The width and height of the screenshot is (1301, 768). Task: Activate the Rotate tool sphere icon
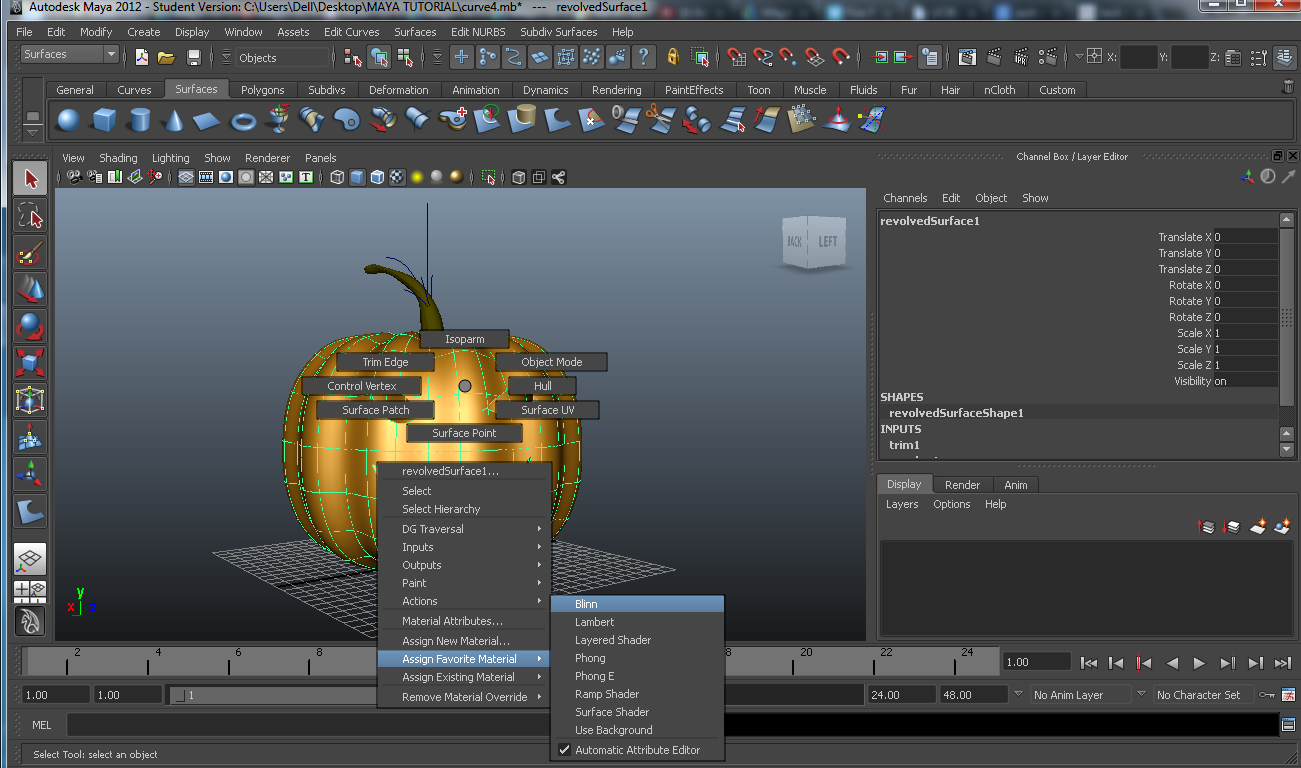click(x=30, y=327)
